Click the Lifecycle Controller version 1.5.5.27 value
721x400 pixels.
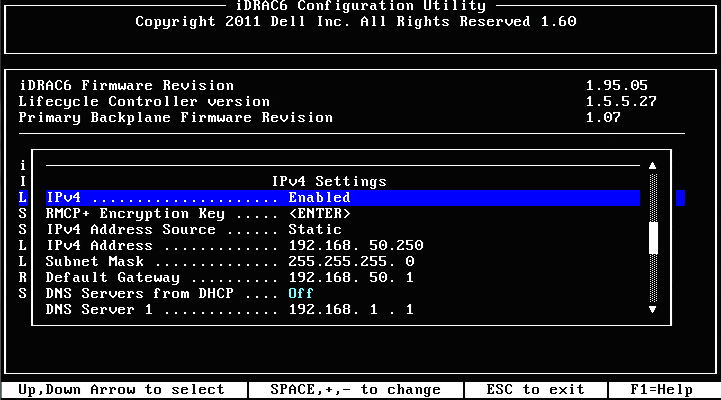[621, 102]
